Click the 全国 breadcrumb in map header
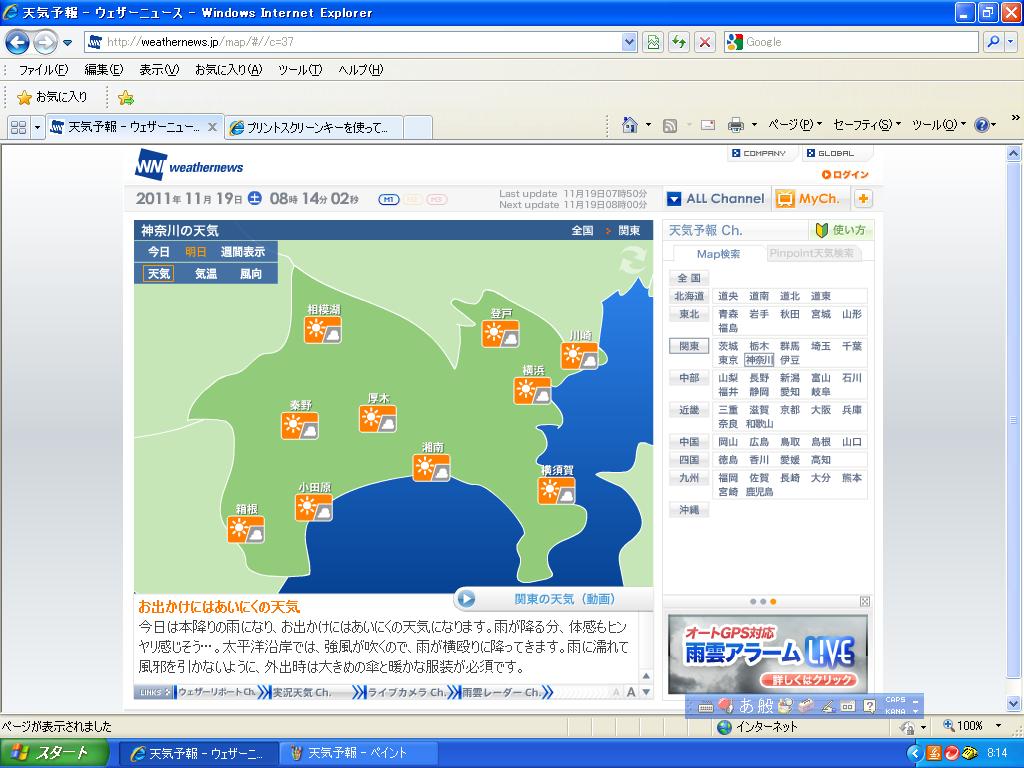 582,231
